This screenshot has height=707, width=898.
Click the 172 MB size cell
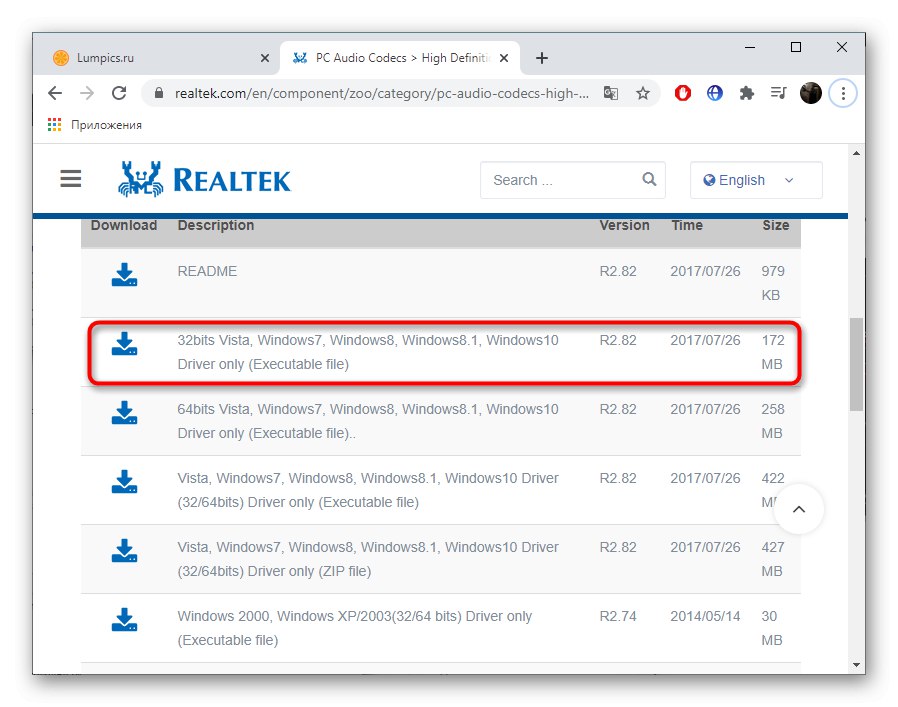pos(773,352)
